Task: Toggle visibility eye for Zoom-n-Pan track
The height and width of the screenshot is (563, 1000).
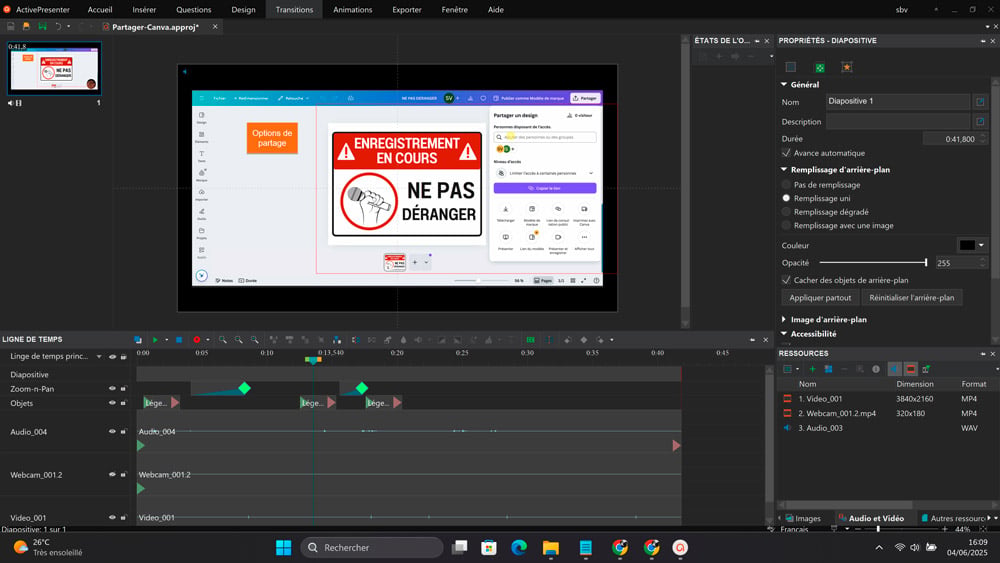Action: tap(112, 388)
